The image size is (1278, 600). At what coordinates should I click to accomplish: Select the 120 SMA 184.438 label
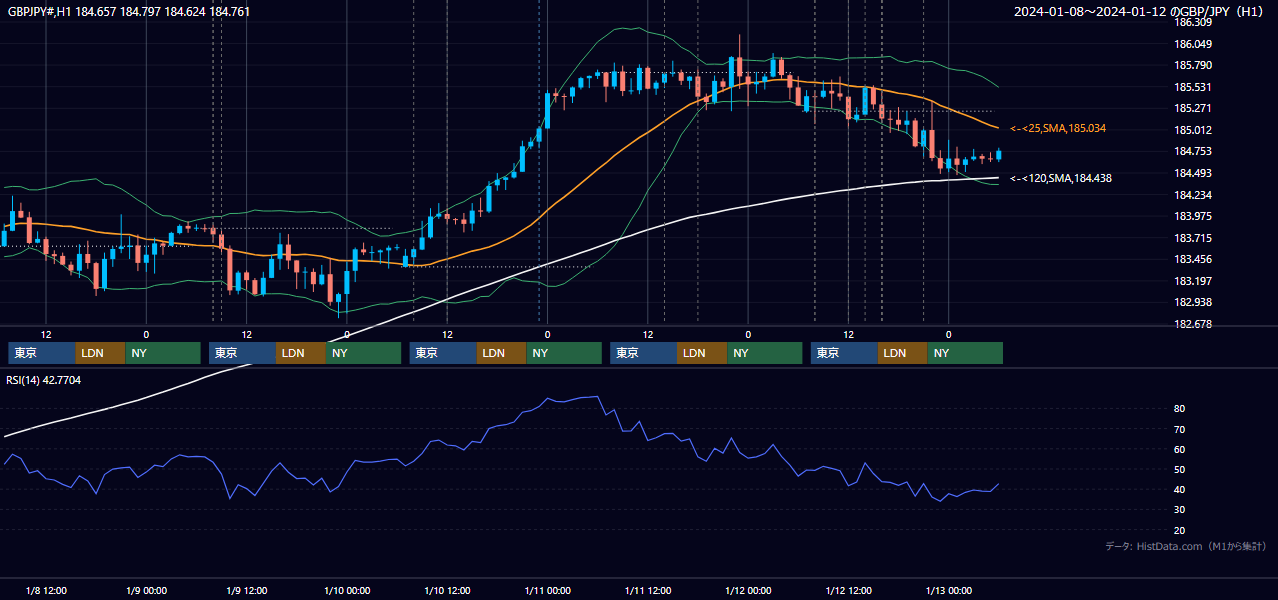tap(1060, 178)
